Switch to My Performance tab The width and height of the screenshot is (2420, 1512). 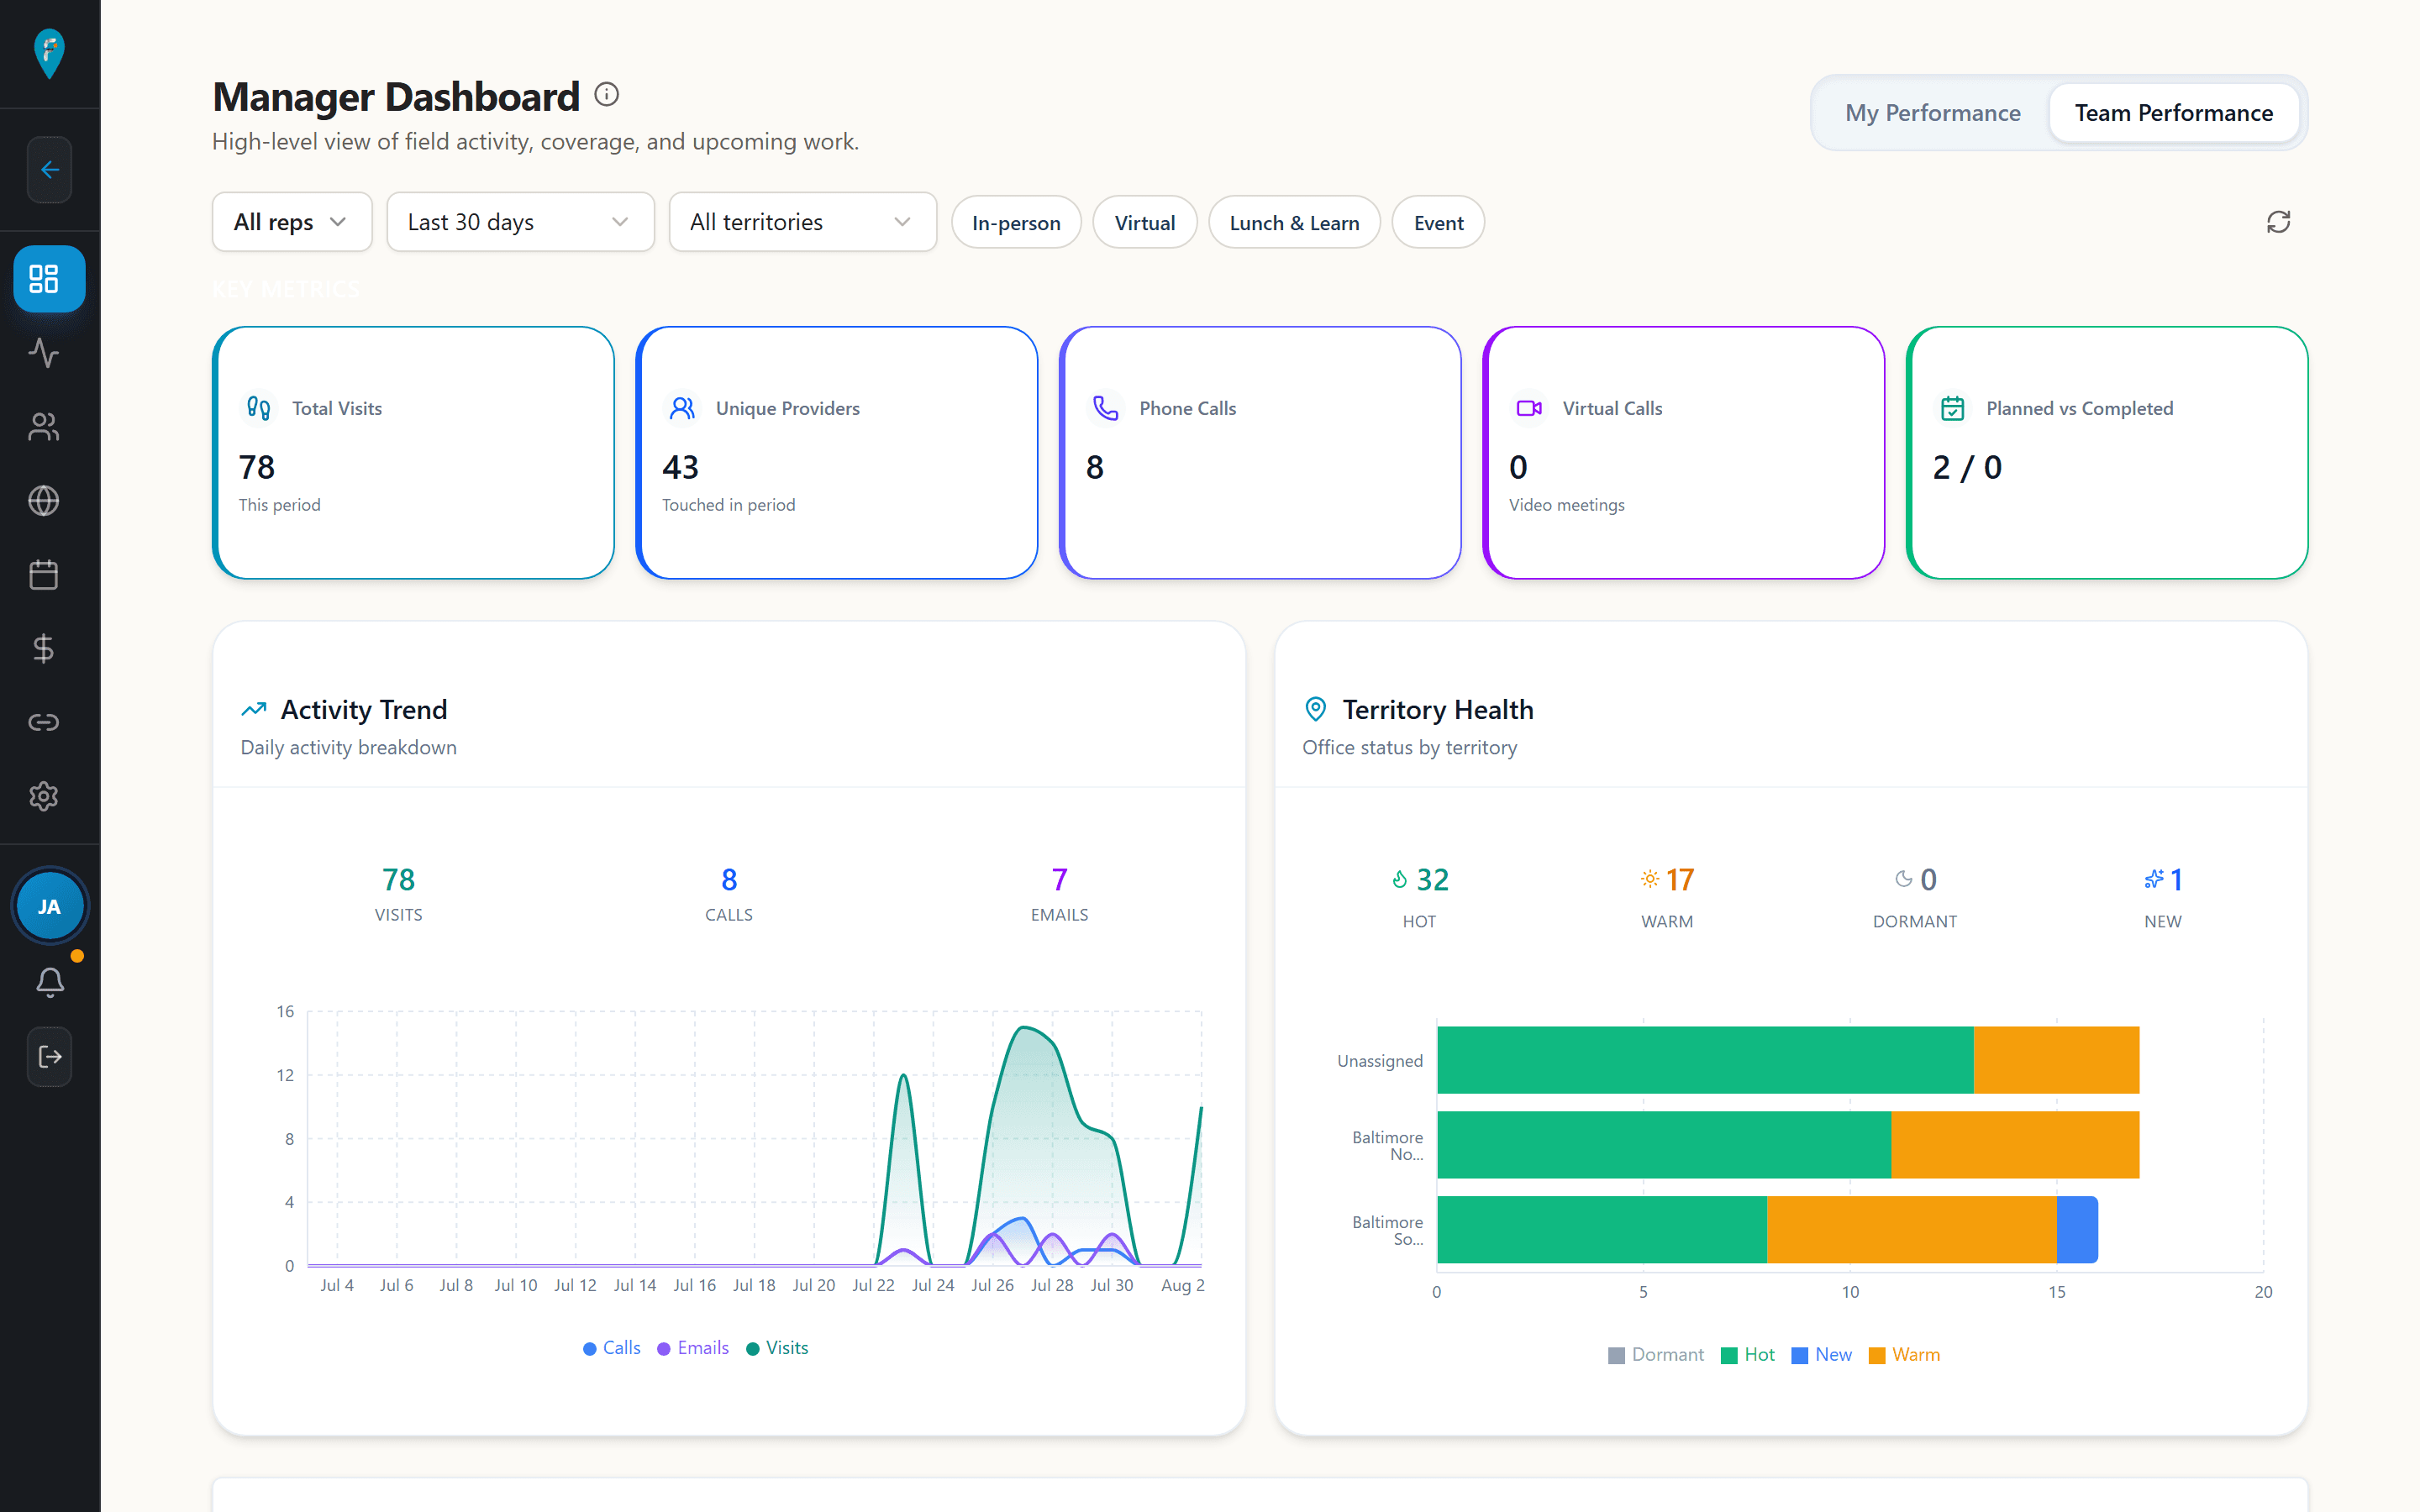click(x=1932, y=113)
